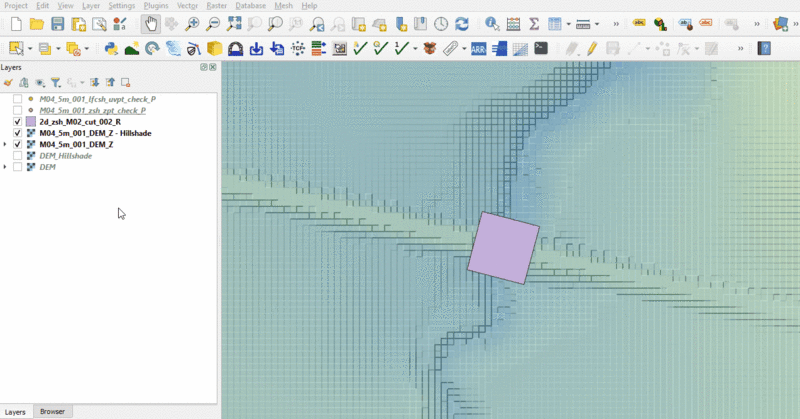Click the purple square polygon on the map
The height and width of the screenshot is (419, 800).
click(504, 247)
